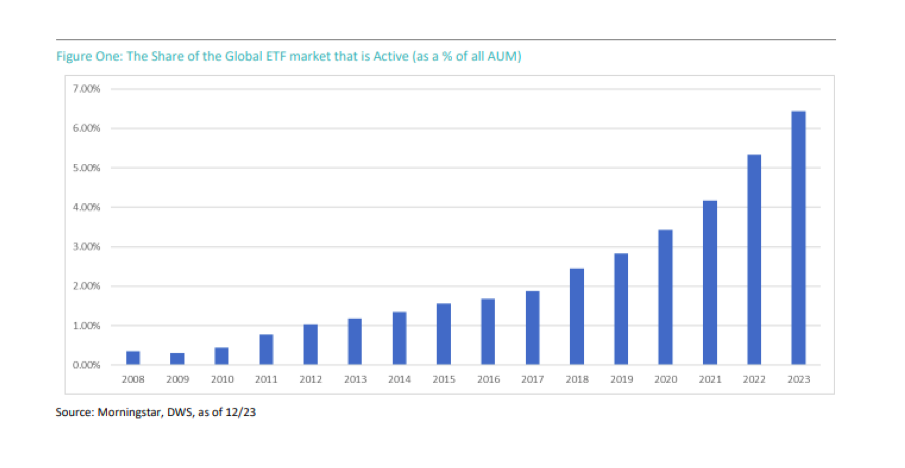Click the 2021 bar
The height and width of the screenshot is (468, 905).
tap(710, 283)
